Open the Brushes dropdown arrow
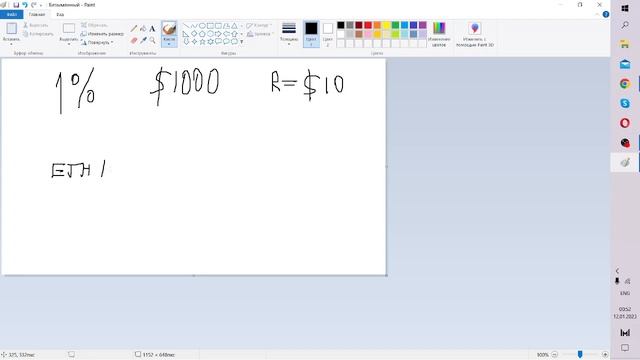 tap(169, 44)
